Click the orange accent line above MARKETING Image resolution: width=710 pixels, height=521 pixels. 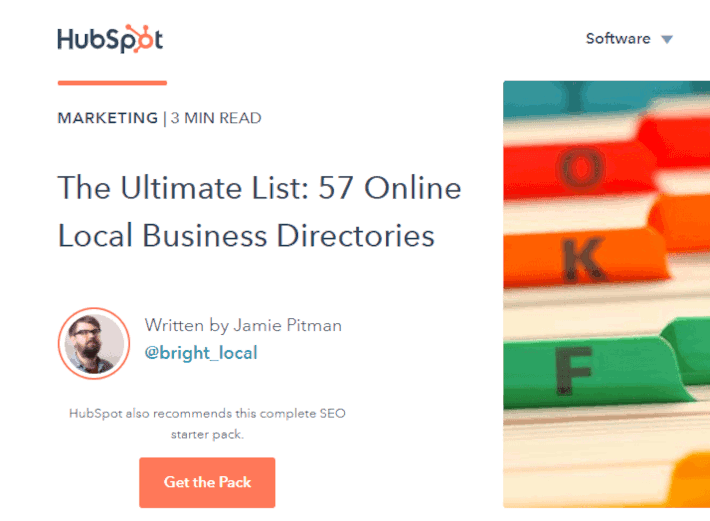(x=112, y=83)
